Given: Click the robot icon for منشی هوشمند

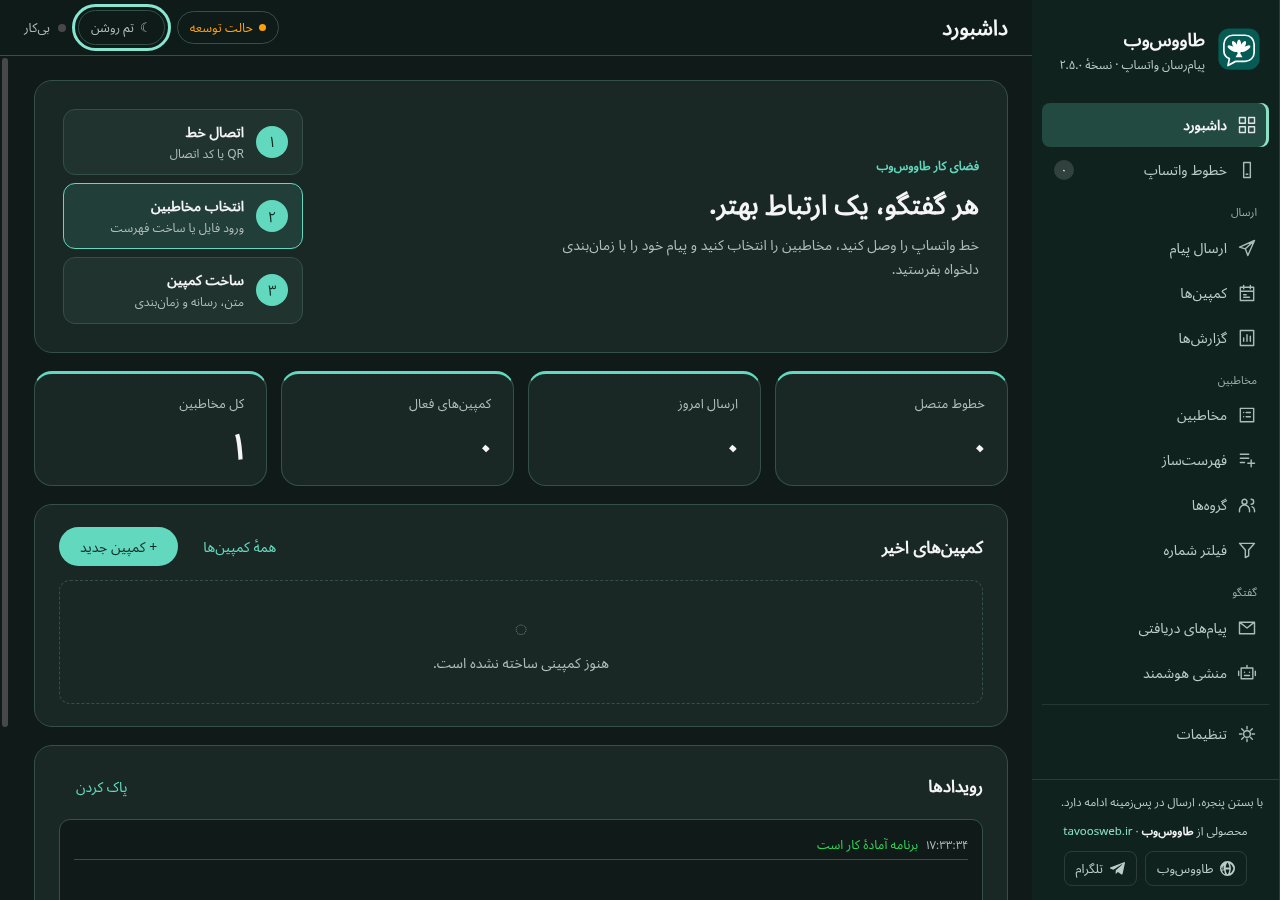Looking at the screenshot, I should (x=1247, y=673).
